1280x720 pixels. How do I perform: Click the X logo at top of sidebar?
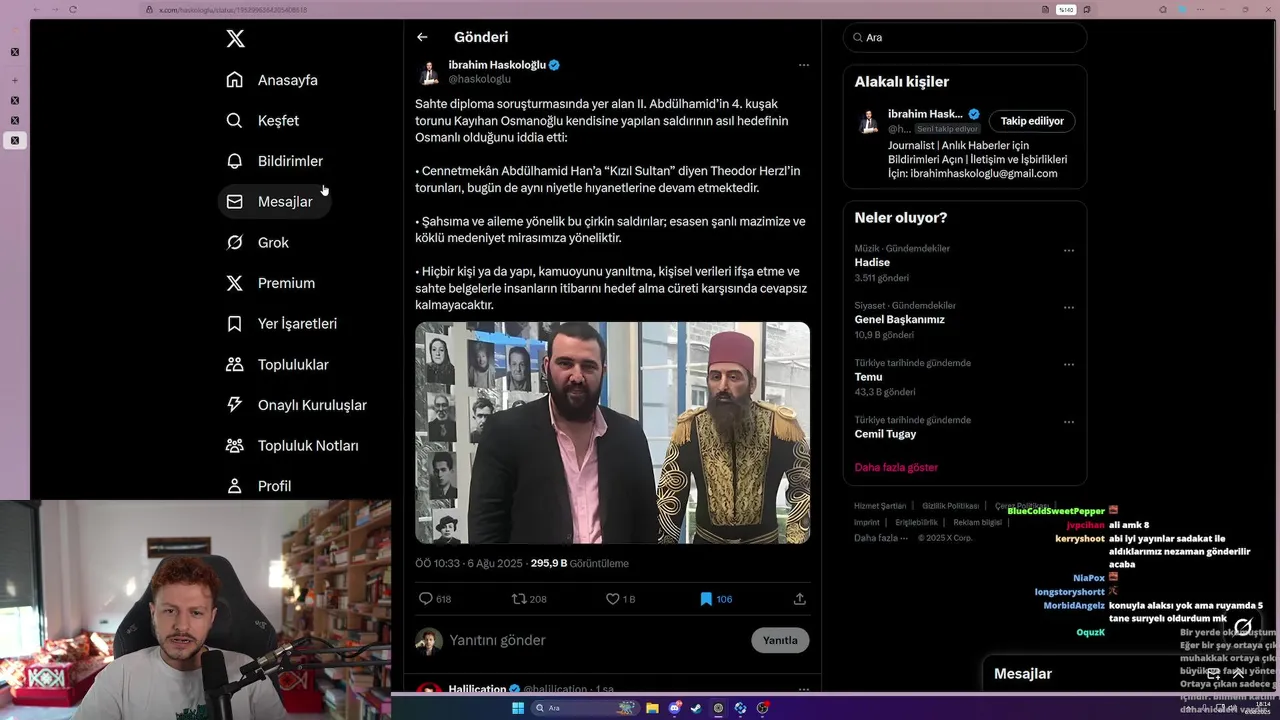point(235,39)
